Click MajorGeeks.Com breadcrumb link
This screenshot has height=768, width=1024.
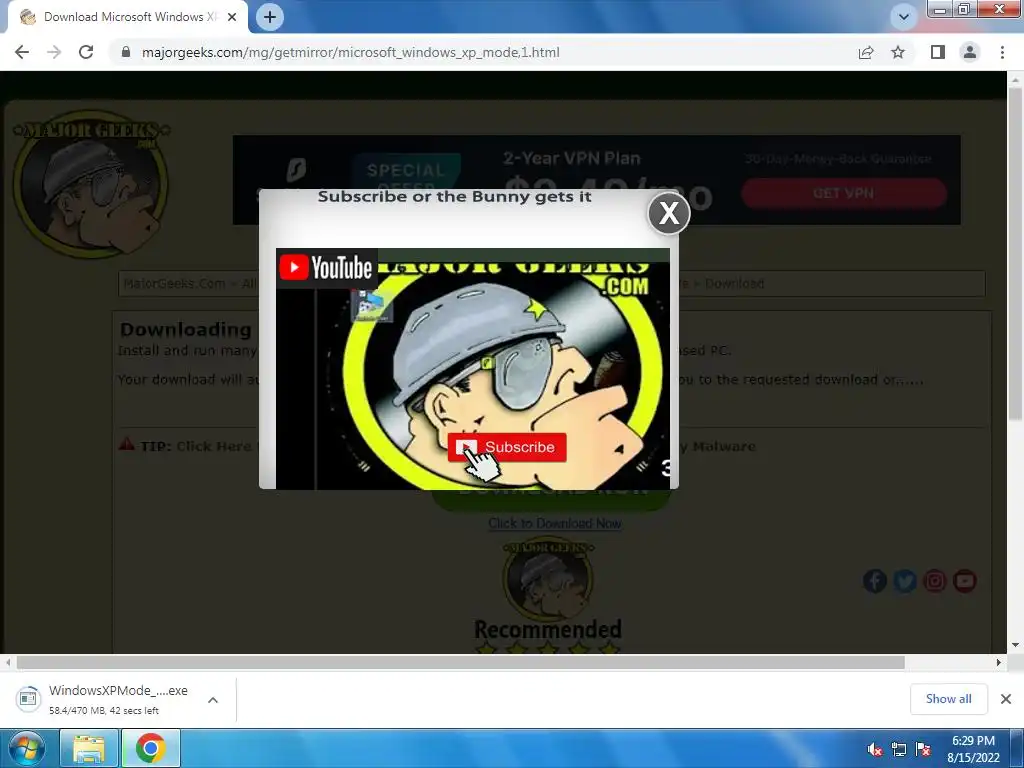(x=174, y=283)
